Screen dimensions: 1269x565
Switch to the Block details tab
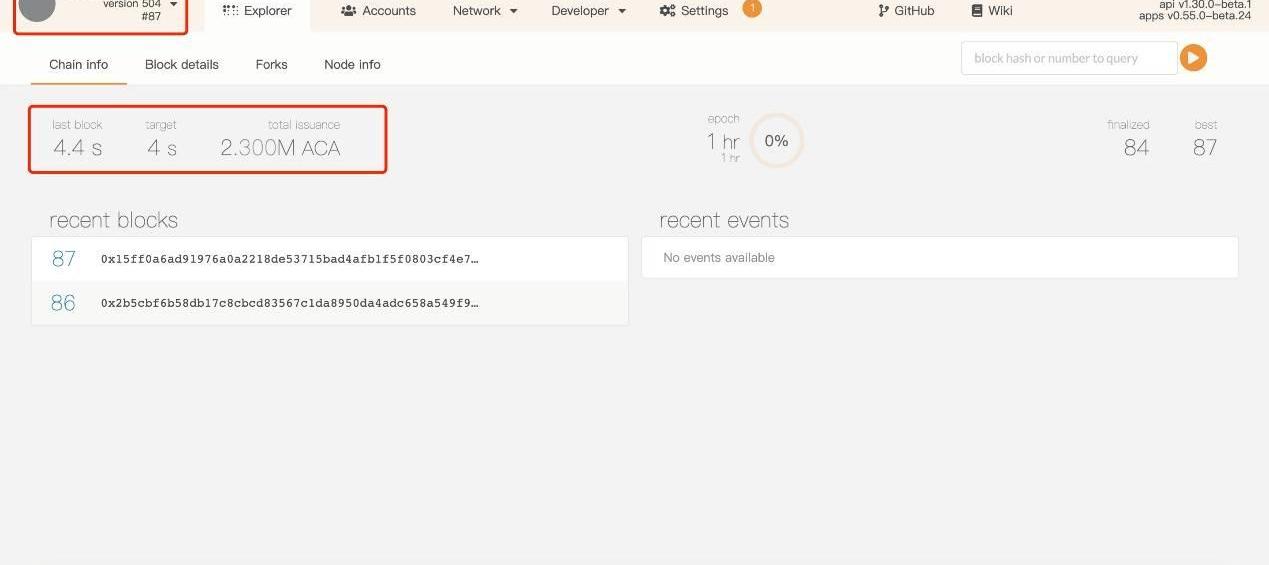tap(181, 64)
